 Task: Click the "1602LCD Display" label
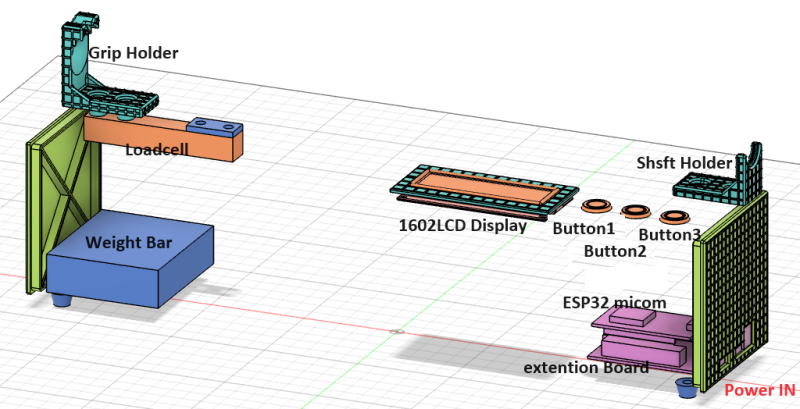point(463,225)
